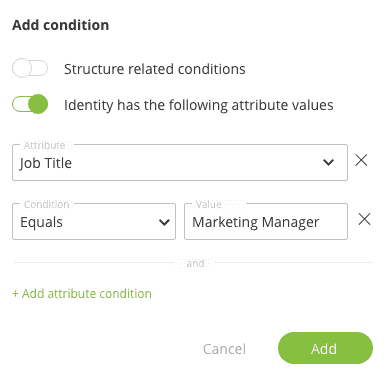Enable the Structure related conditions switch
Screen dimensions: 385x377
(x=30, y=68)
